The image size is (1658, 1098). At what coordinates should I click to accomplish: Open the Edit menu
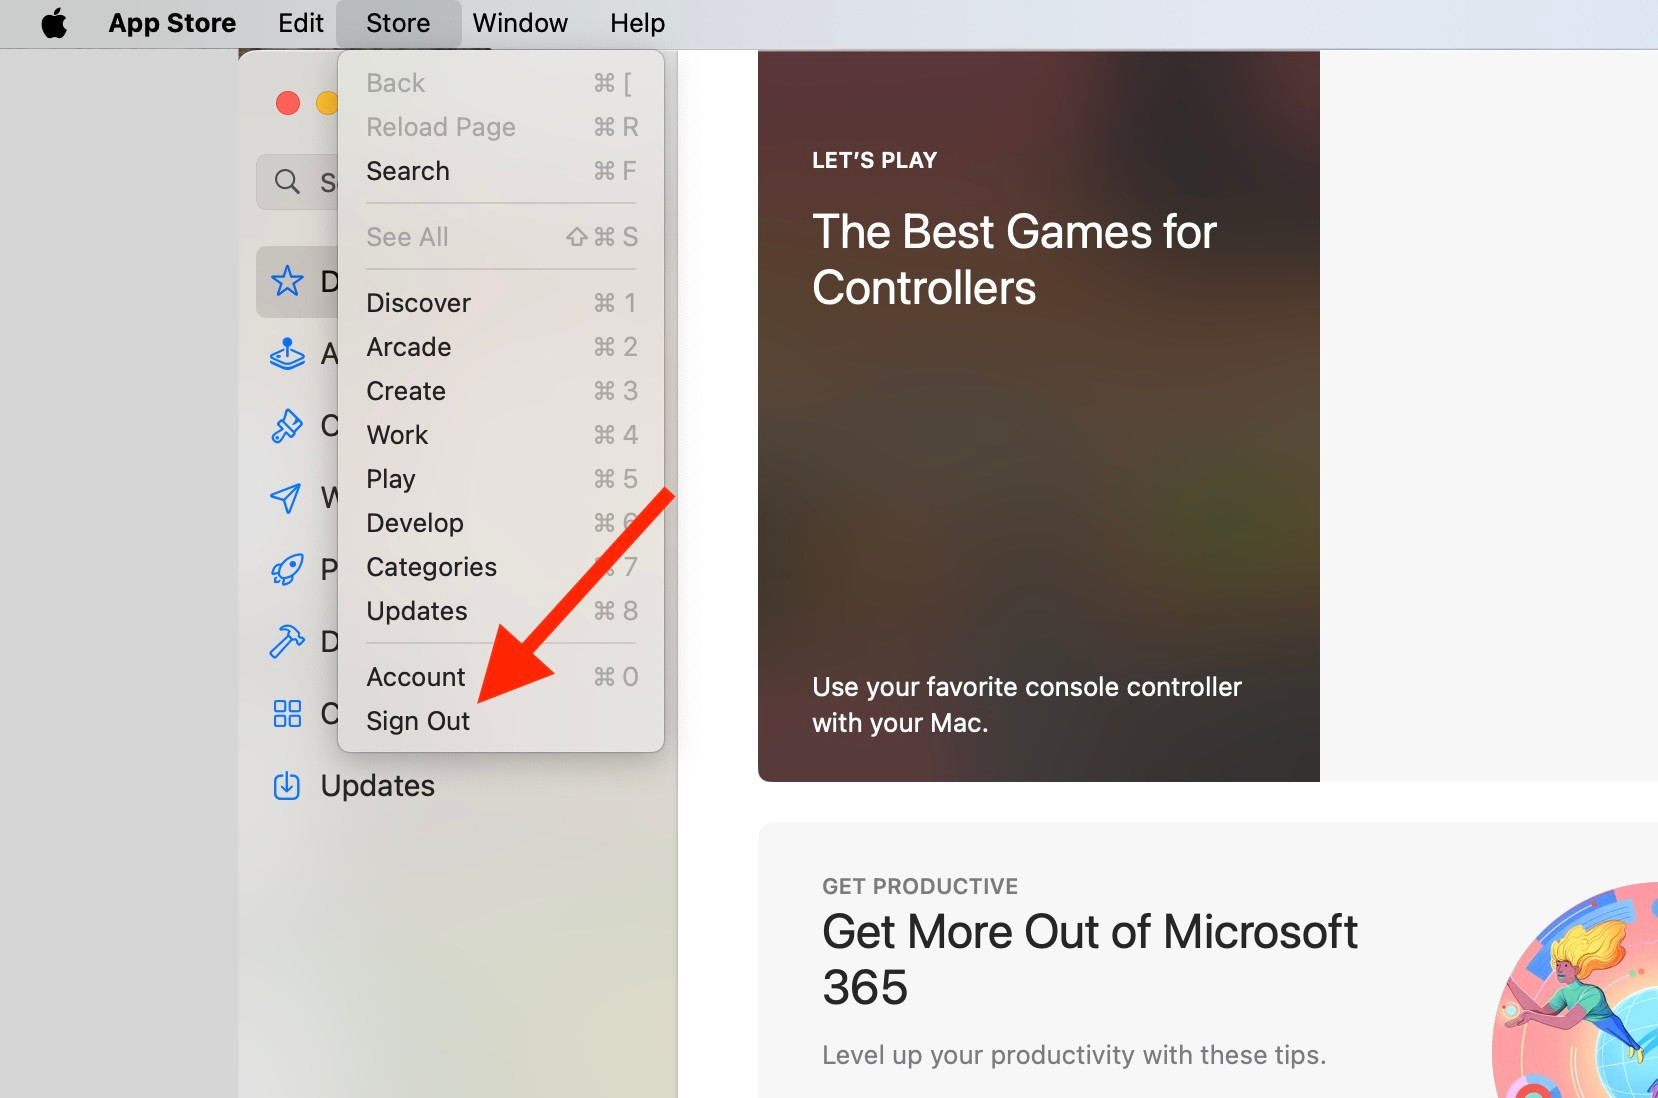click(301, 23)
